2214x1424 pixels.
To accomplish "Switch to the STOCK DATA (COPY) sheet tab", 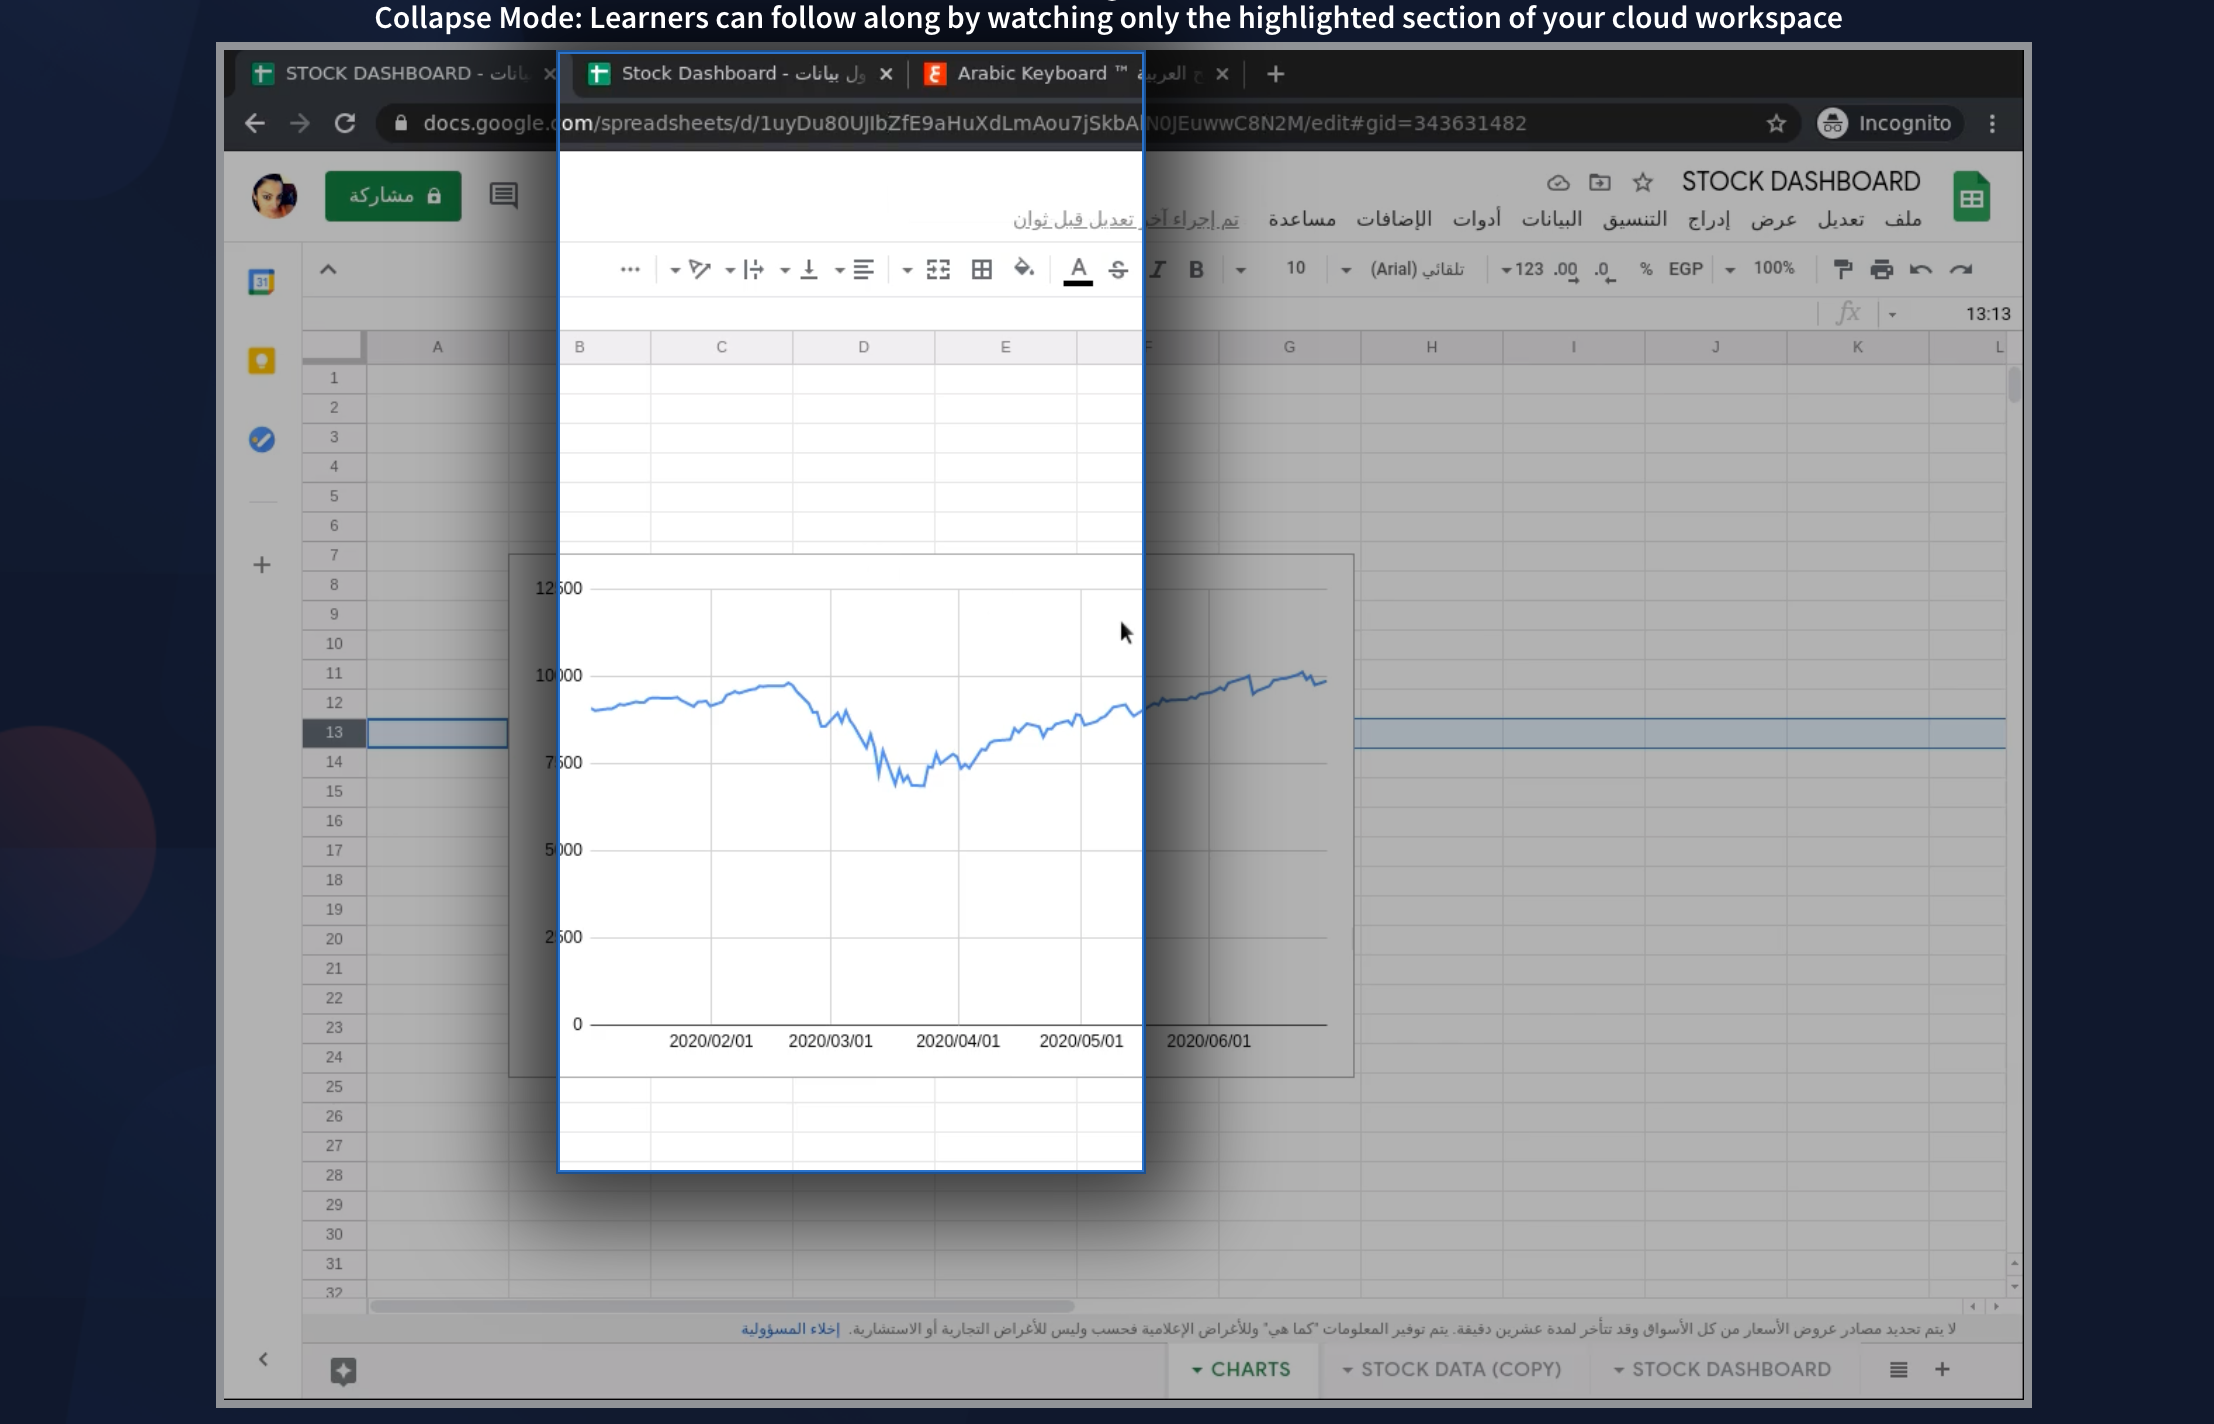I will pyautogui.click(x=1460, y=1369).
